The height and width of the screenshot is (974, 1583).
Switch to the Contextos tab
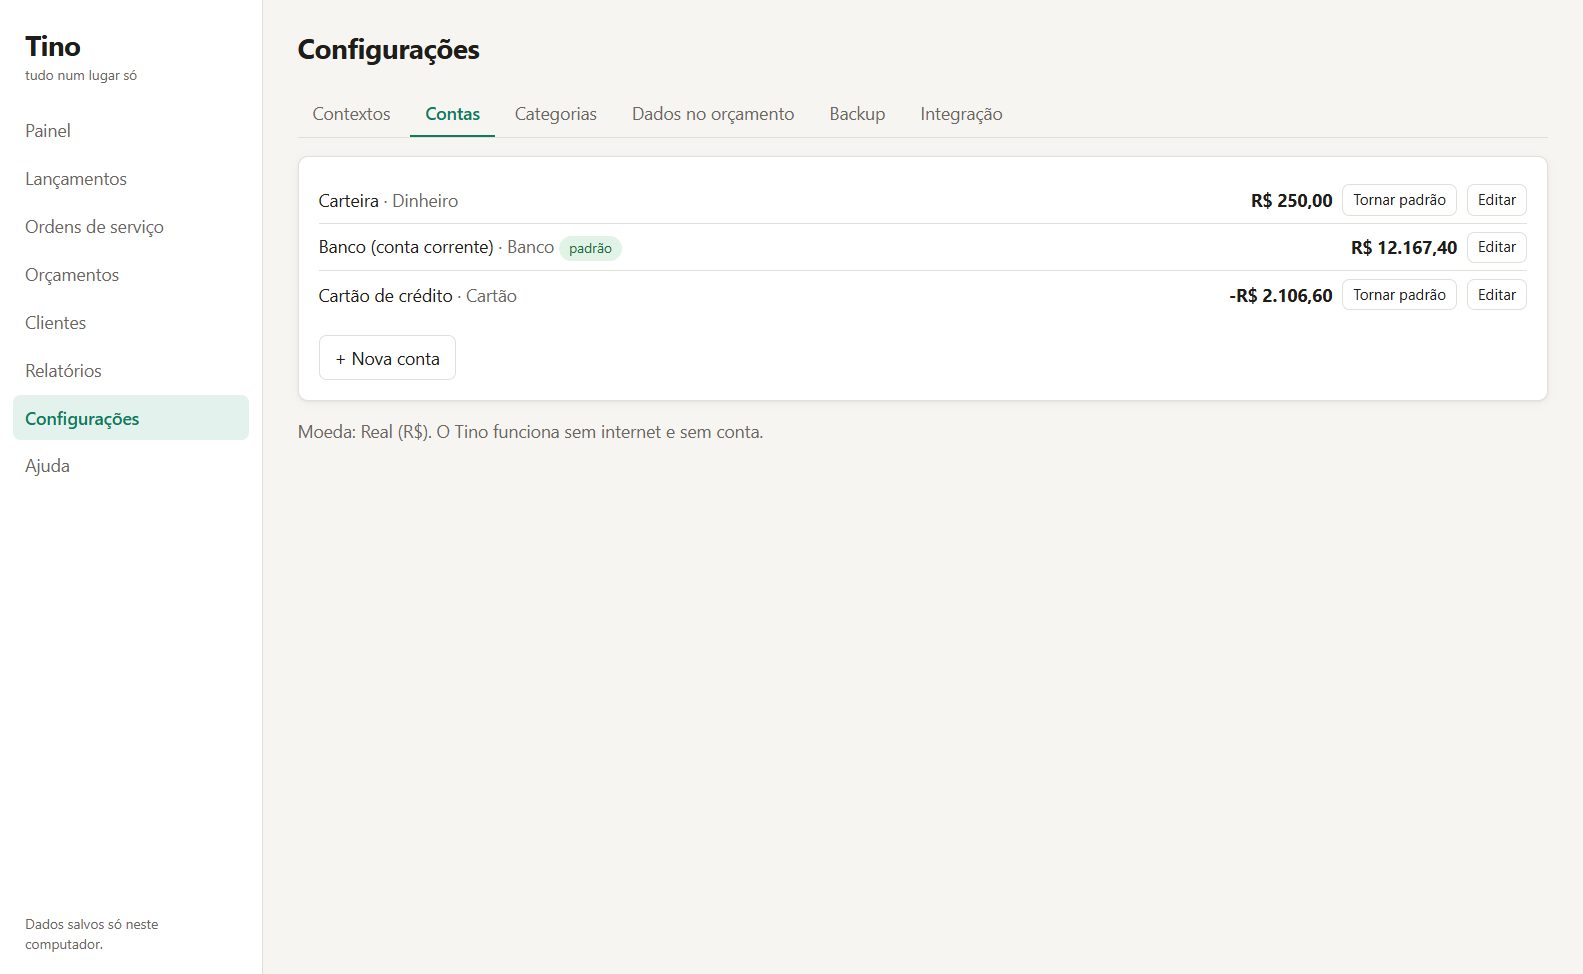[x=351, y=114]
